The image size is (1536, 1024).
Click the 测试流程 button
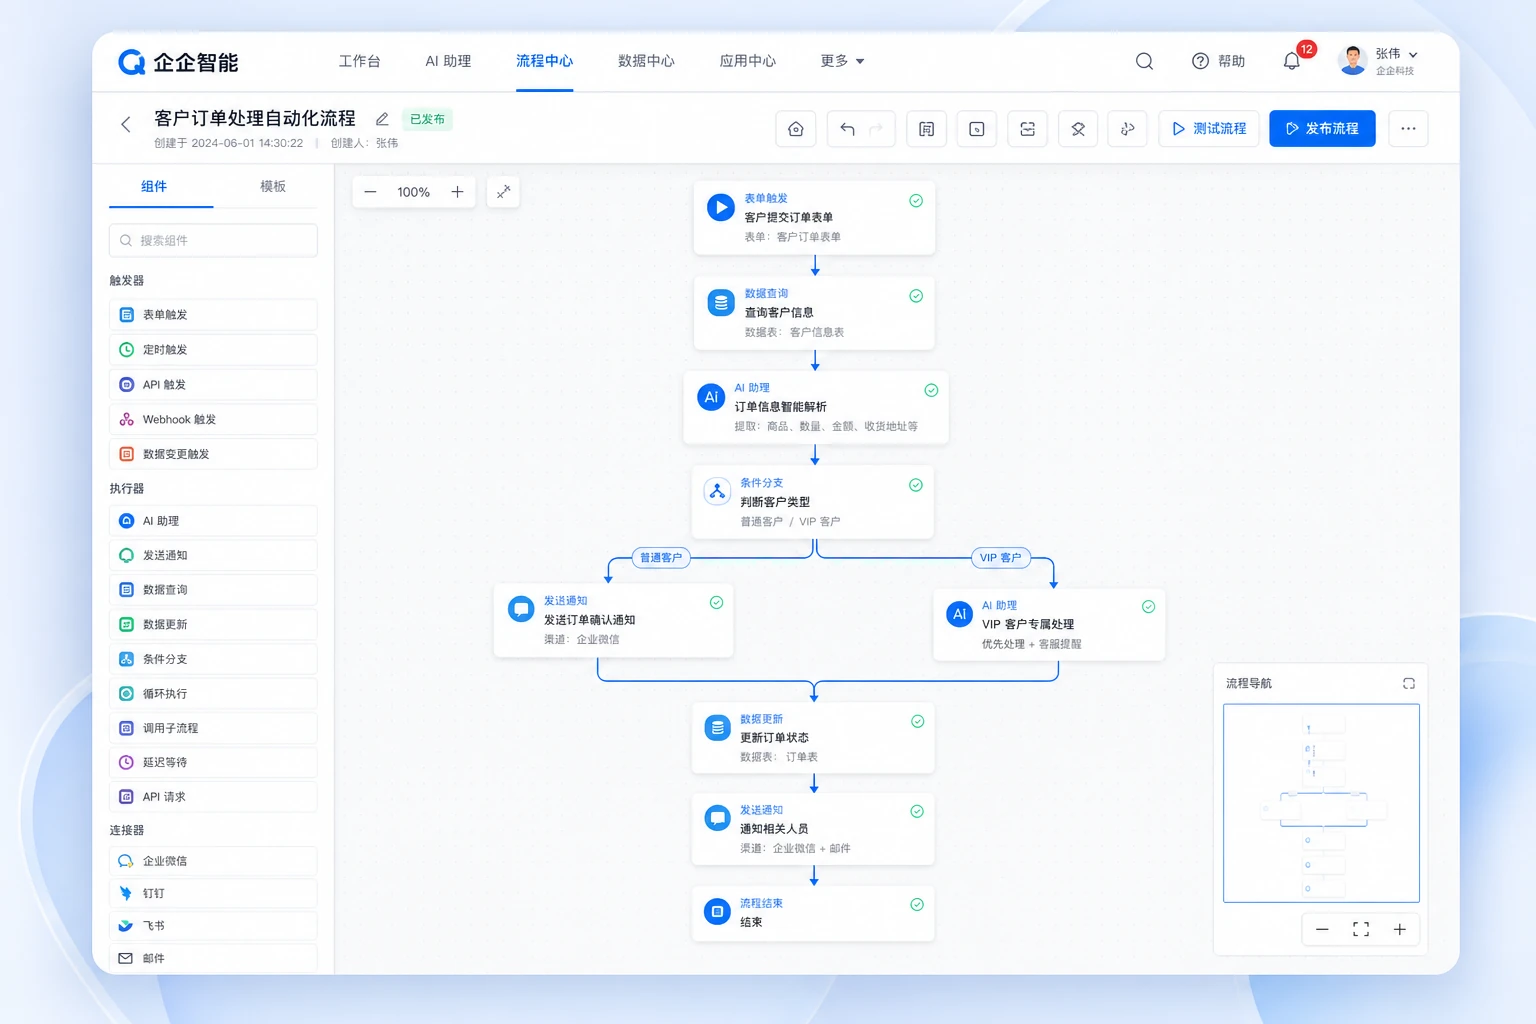[1209, 129]
